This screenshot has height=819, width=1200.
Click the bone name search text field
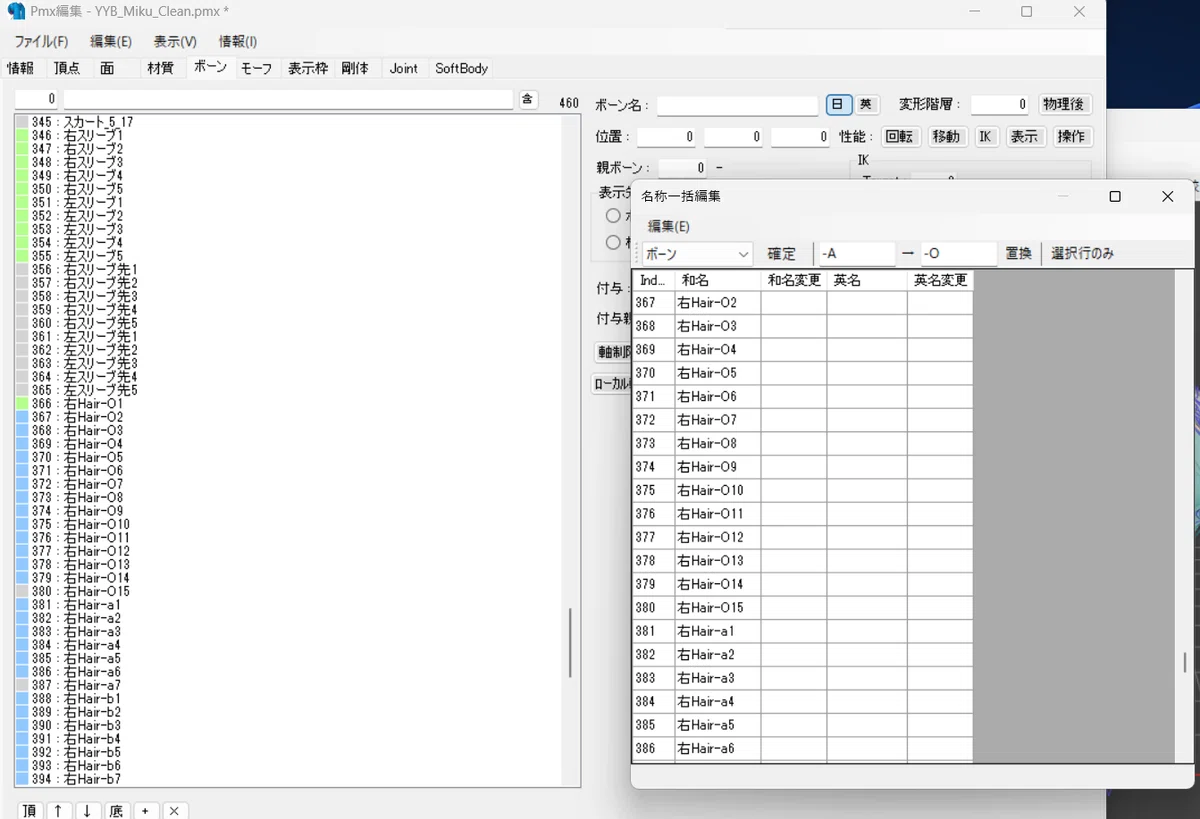click(288, 99)
